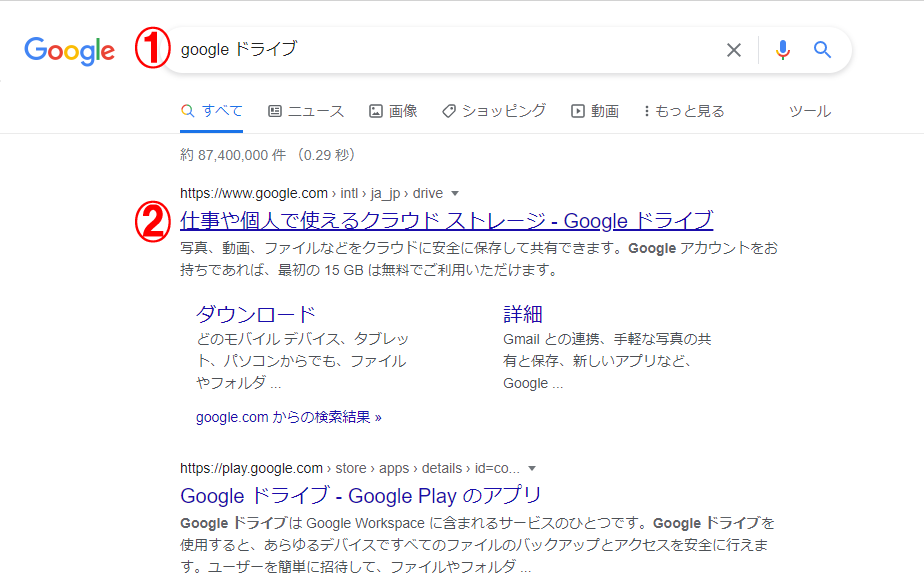This screenshot has height=581, width=924.
Task: Start voice search with the microphone icon
Action: pos(783,50)
